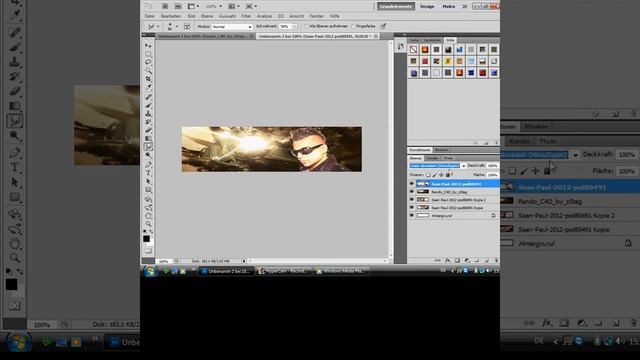The image size is (640, 360).
Task: Create new adjustment layer icon
Action: (x=467, y=260)
